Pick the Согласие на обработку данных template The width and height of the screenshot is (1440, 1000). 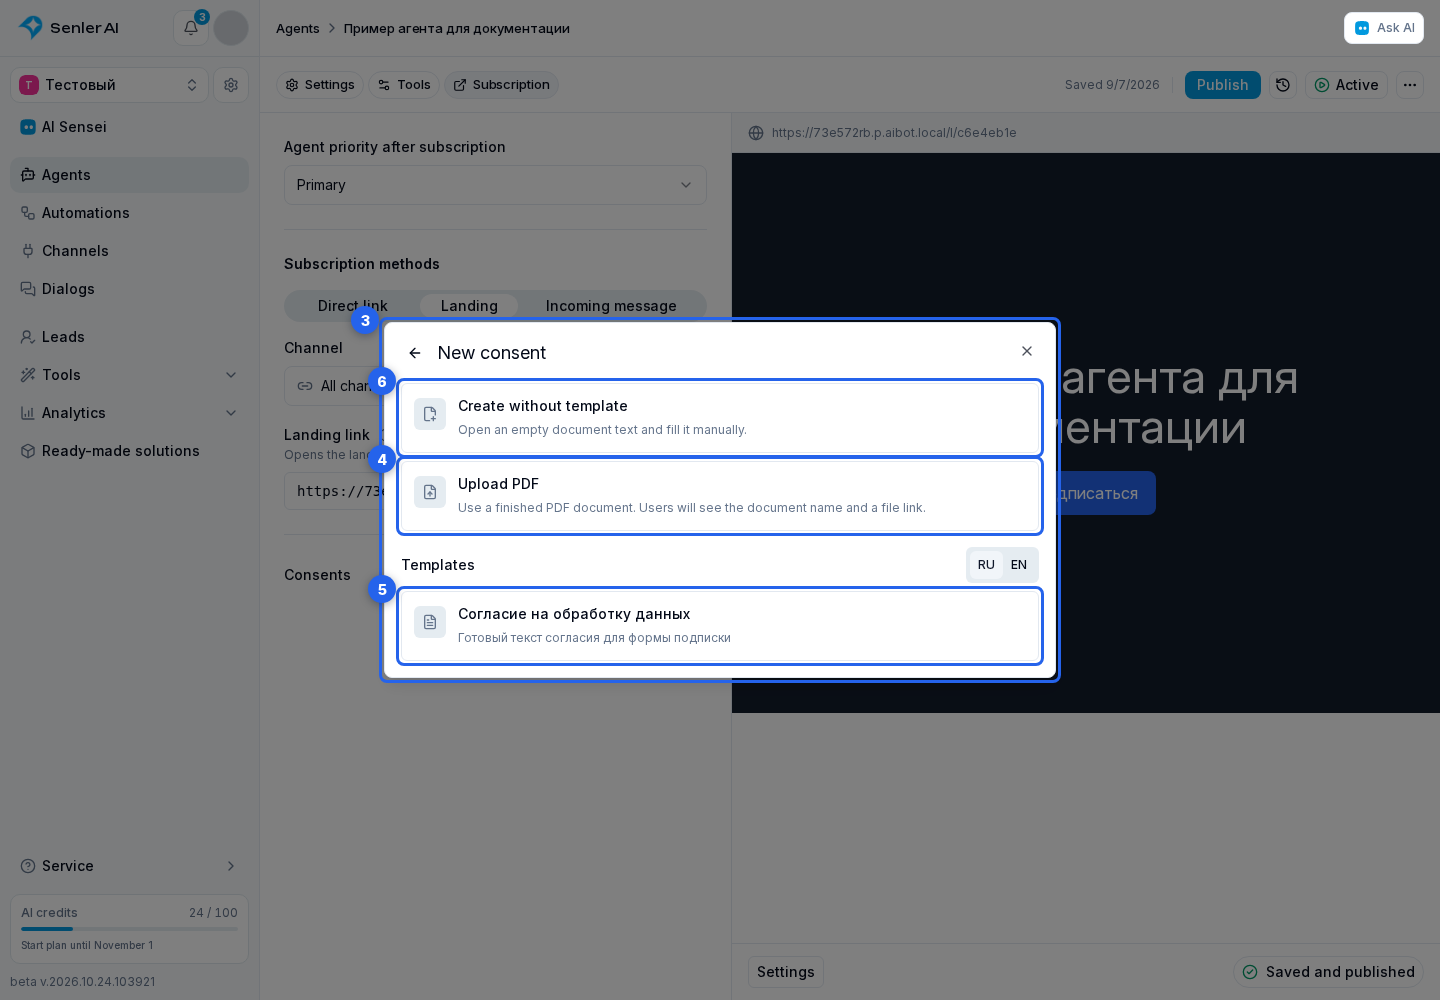720,626
